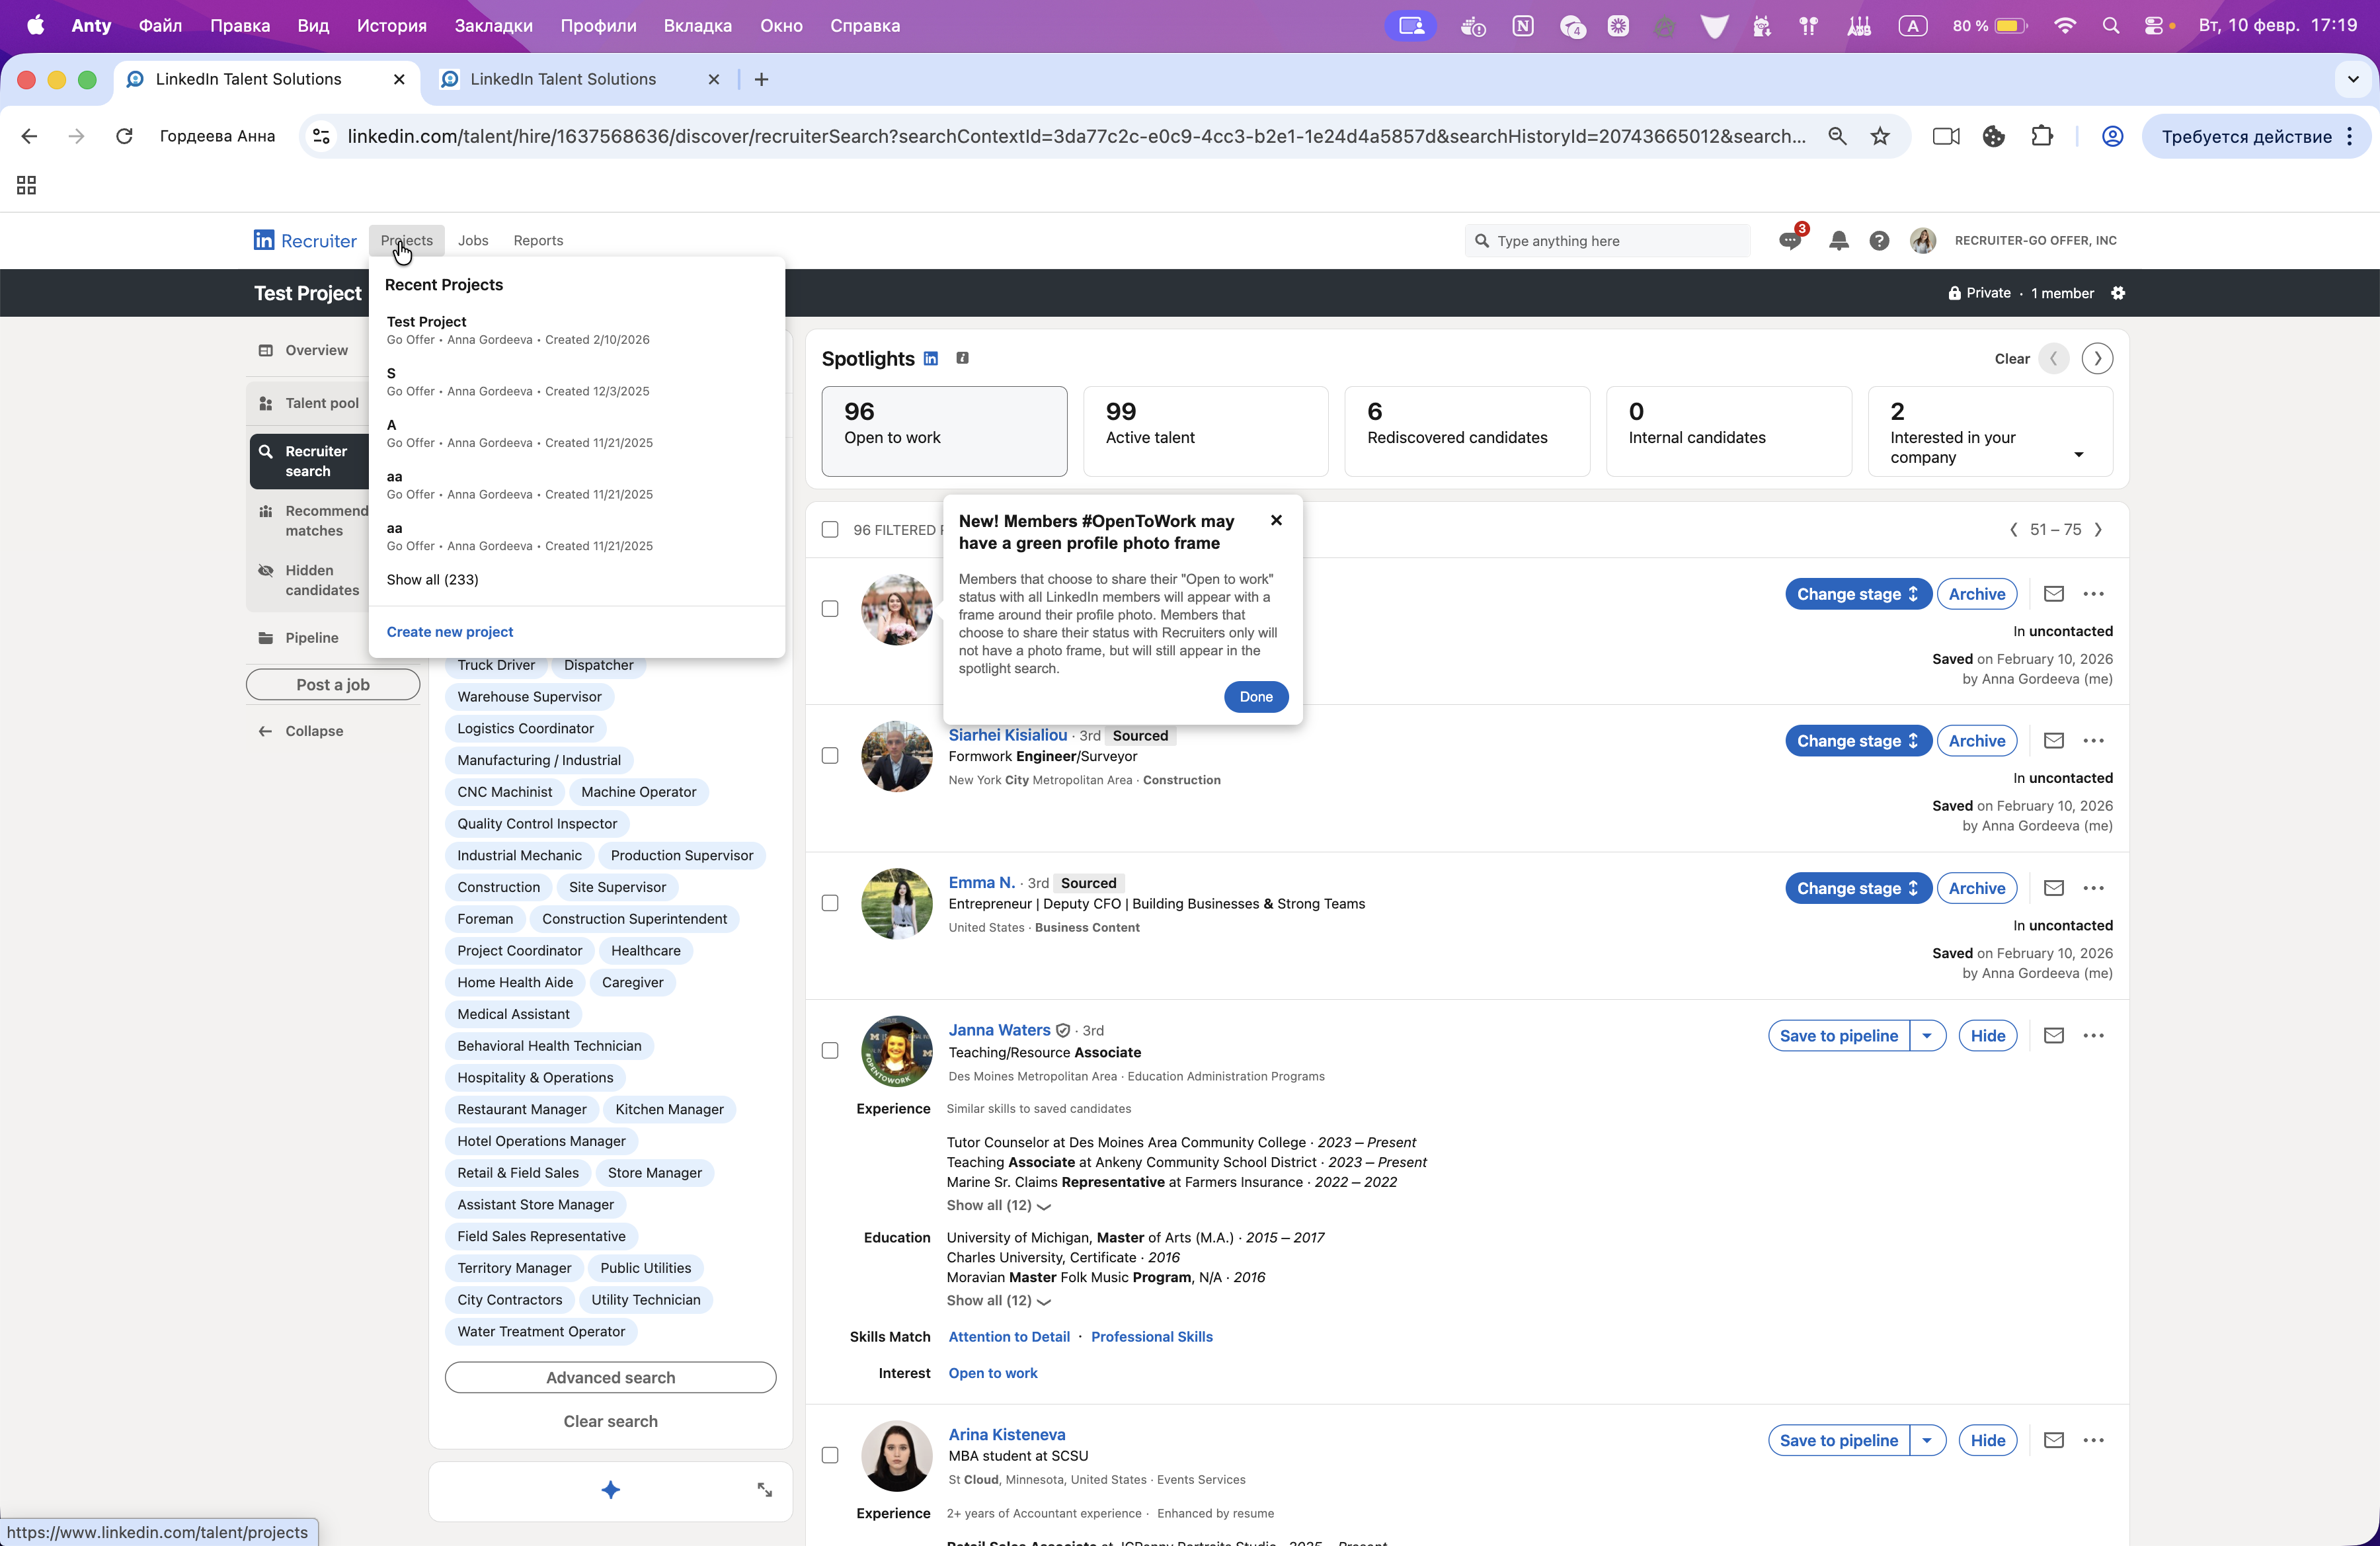Tick the checkbox beside Emma N.
Screen dimensions: 2380x1546
(x=830, y=903)
